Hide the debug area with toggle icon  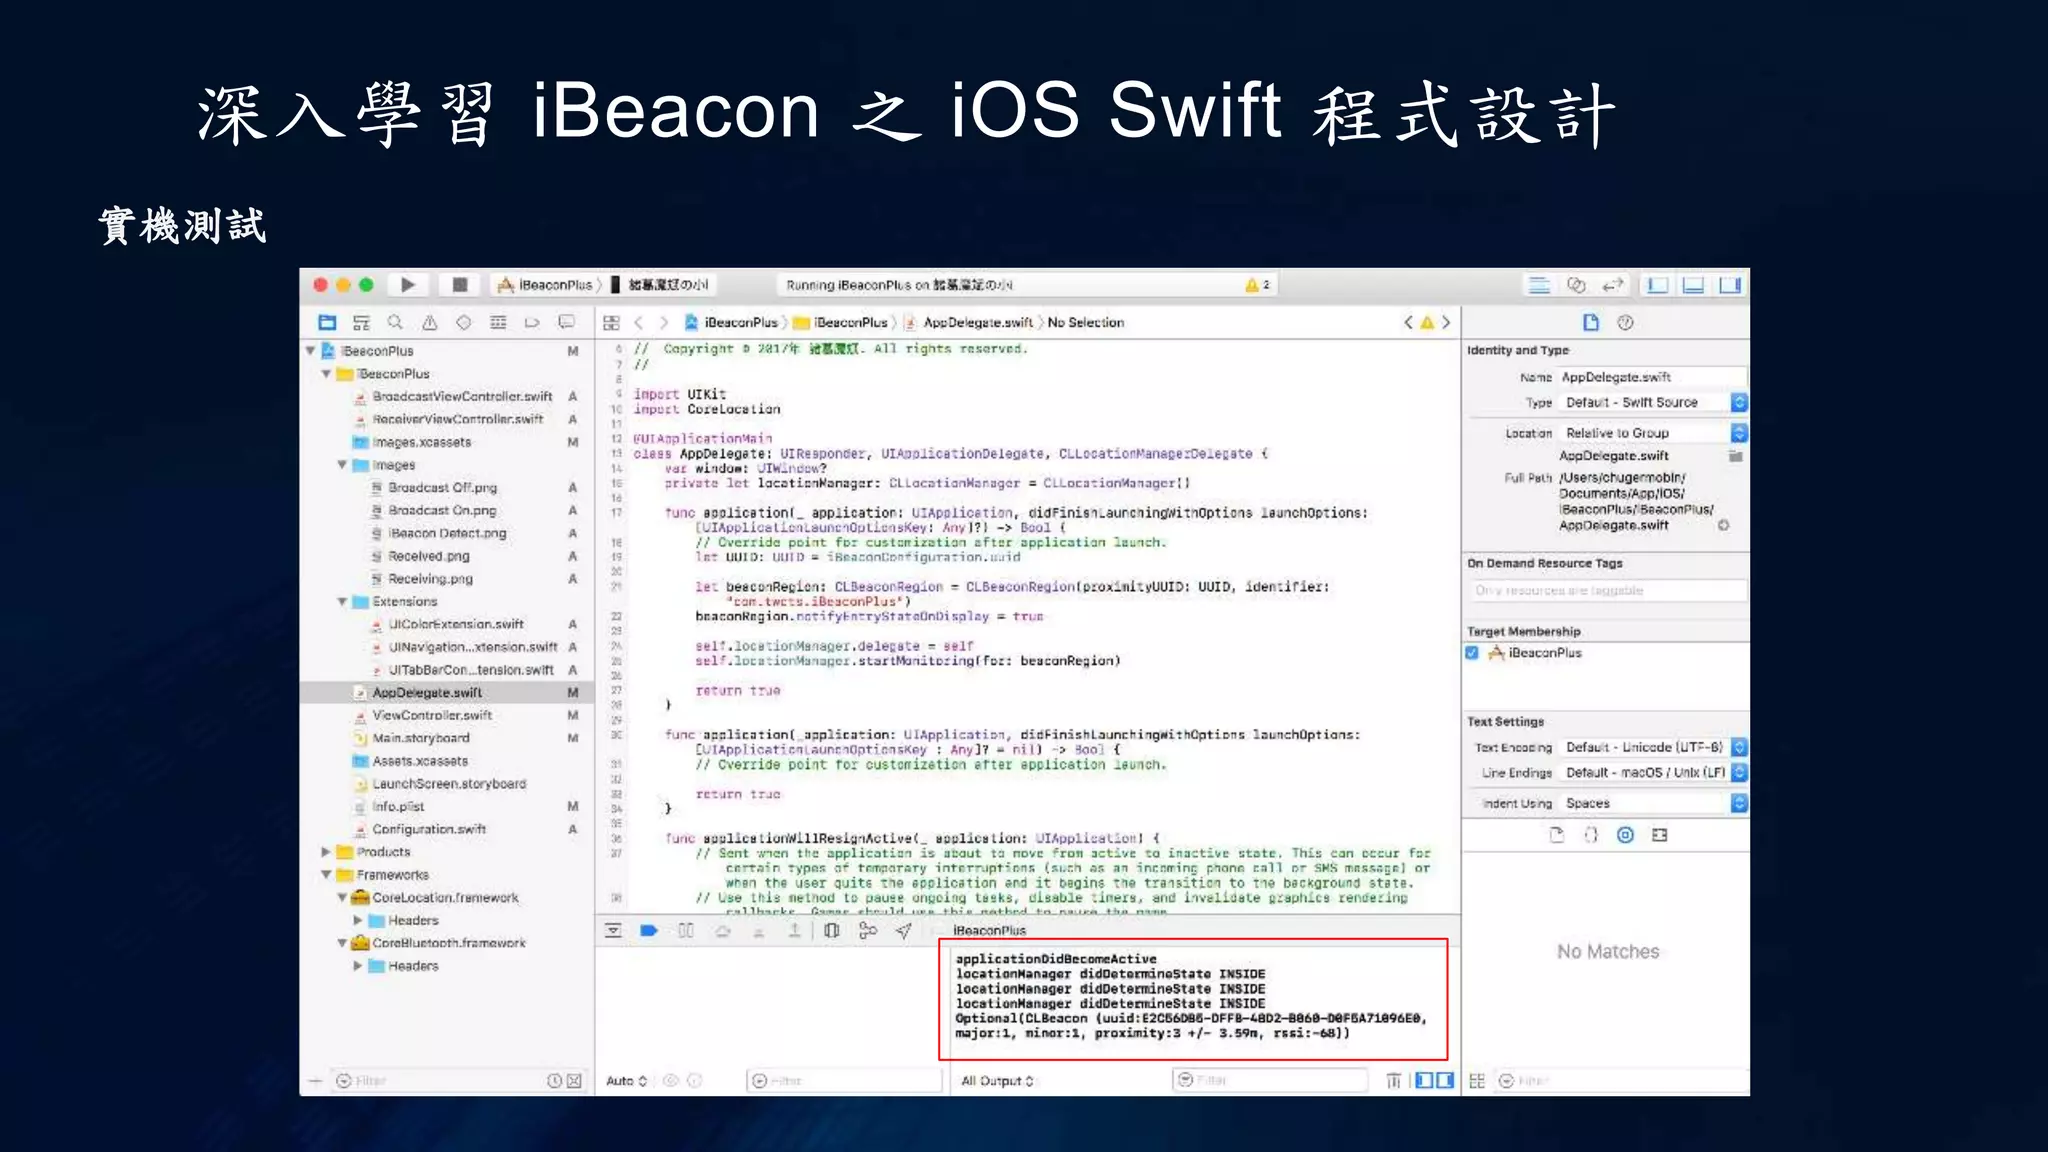(x=613, y=930)
